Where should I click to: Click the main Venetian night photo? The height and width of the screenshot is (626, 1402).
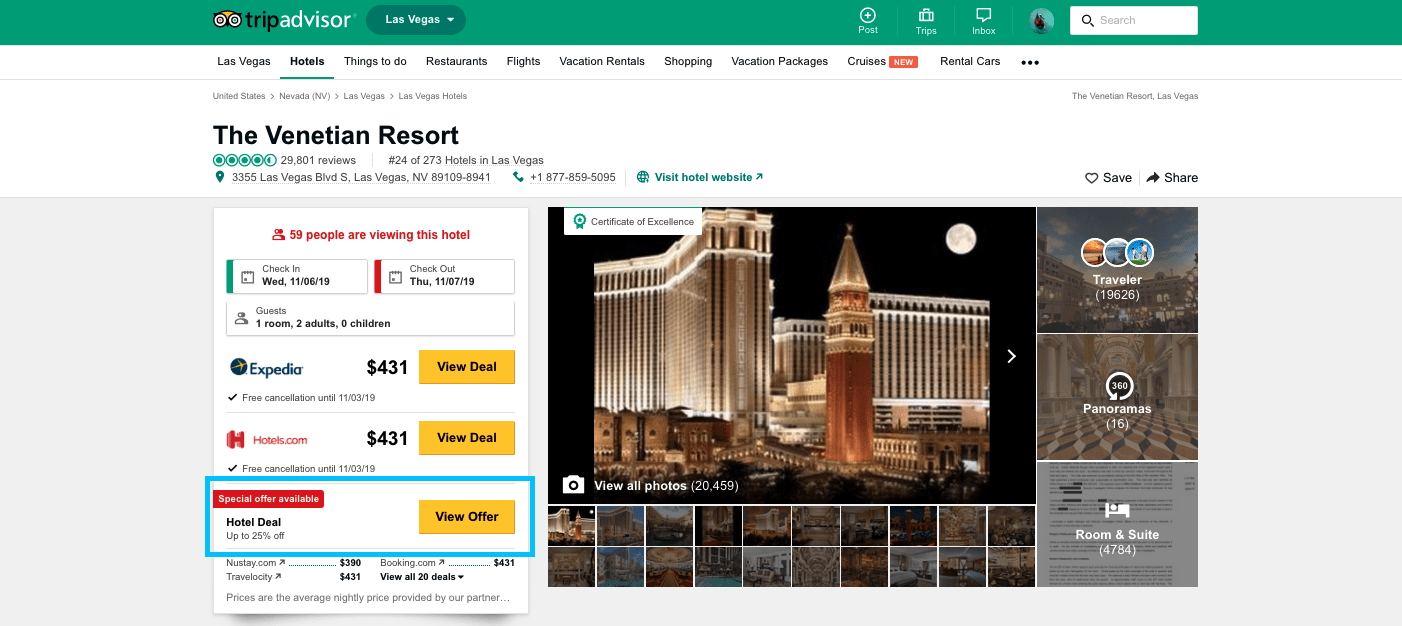[x=791, y=355]
